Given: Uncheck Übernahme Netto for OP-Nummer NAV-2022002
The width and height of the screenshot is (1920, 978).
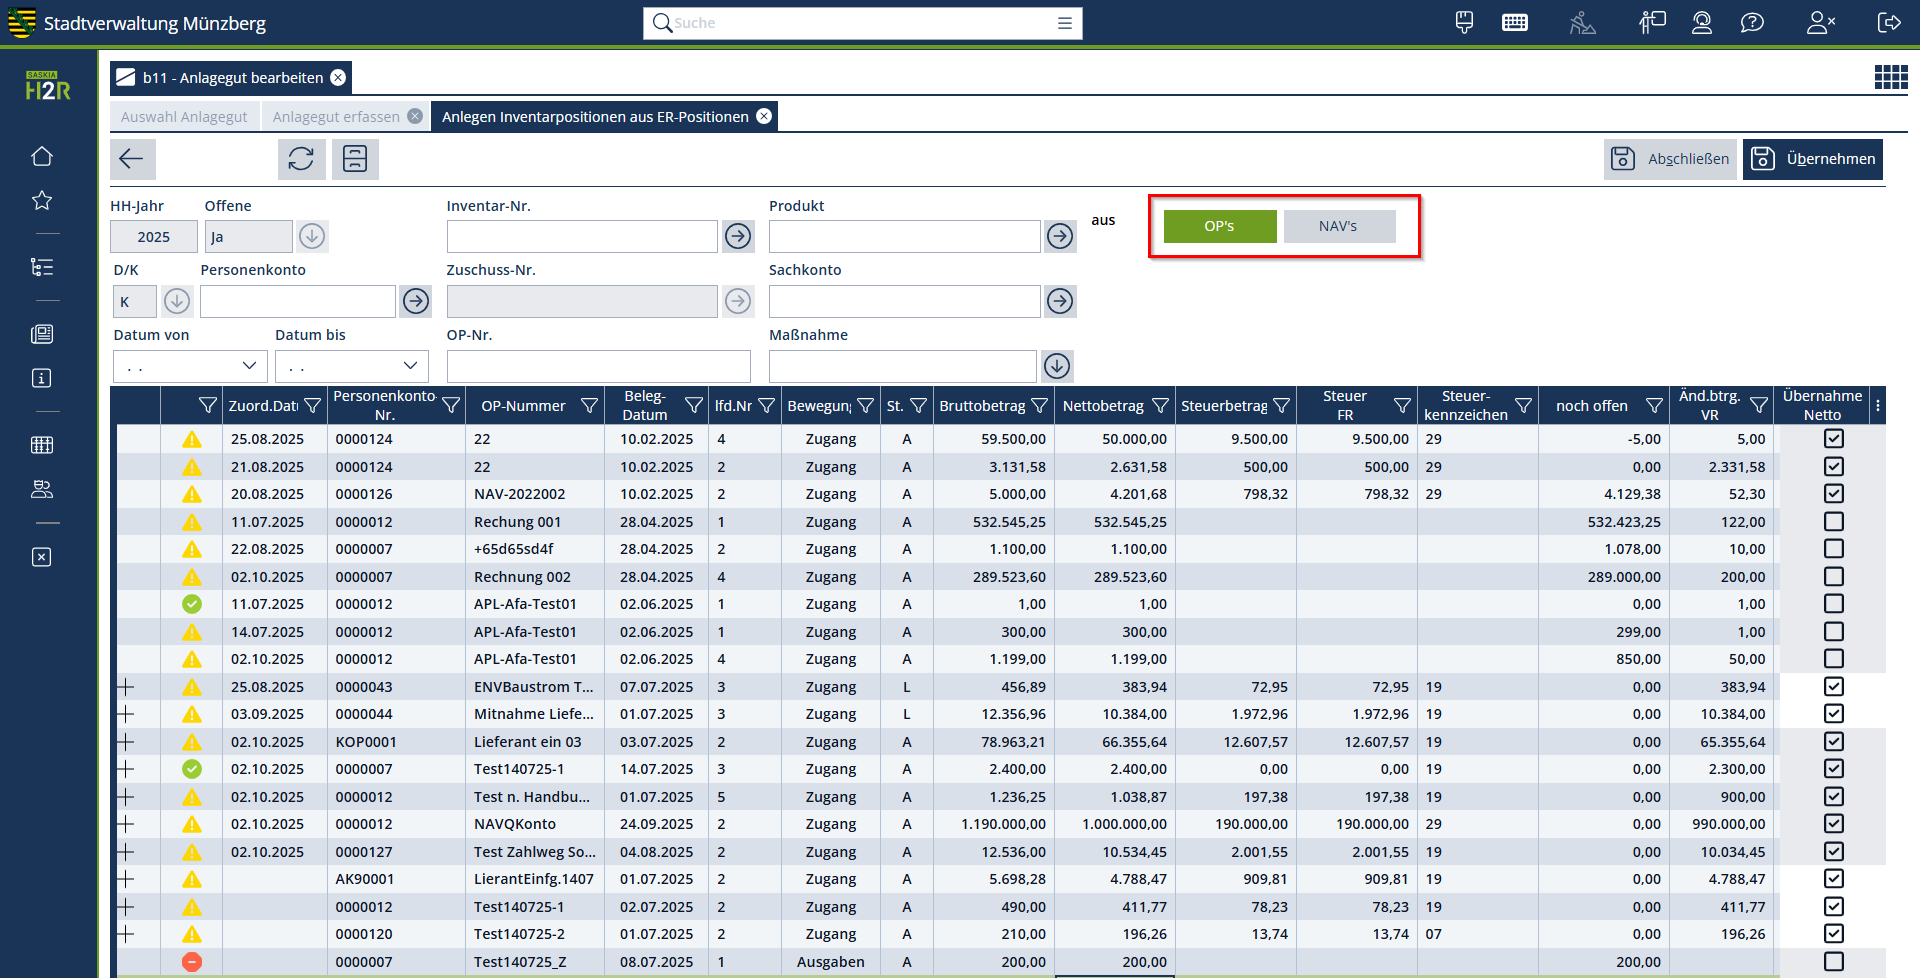Looking at the screenshot, I should coord(1833,494).
